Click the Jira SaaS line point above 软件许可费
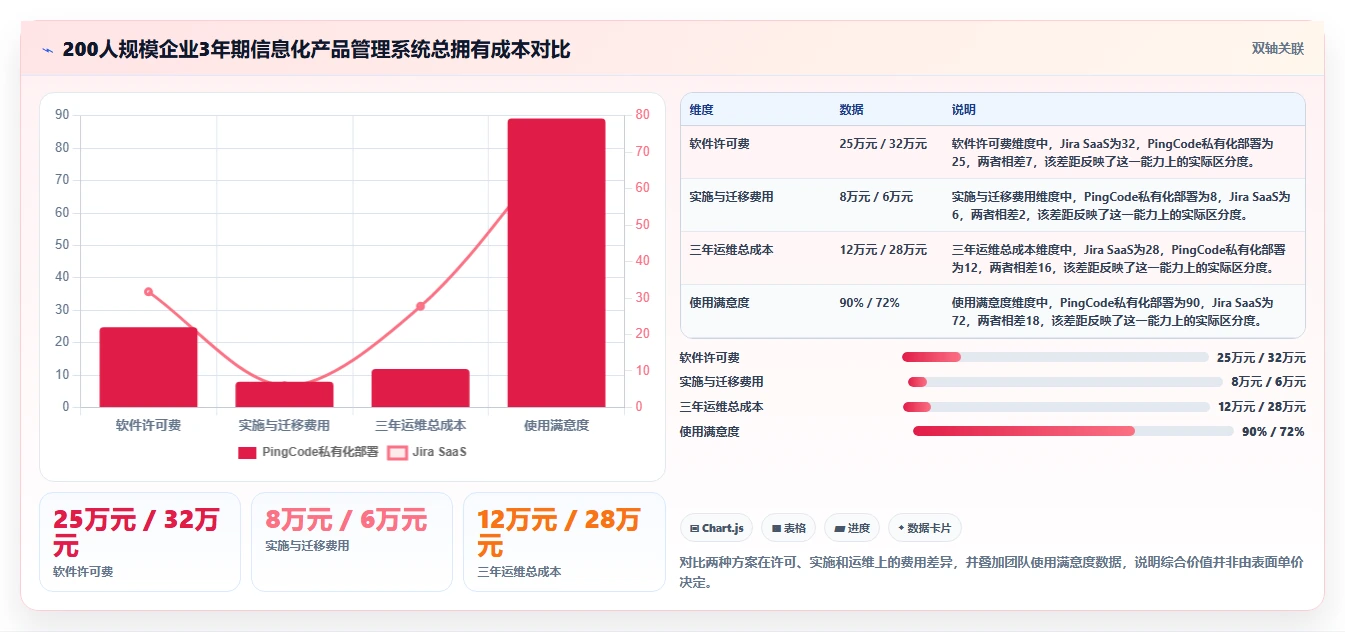 (x=148, y=291)
